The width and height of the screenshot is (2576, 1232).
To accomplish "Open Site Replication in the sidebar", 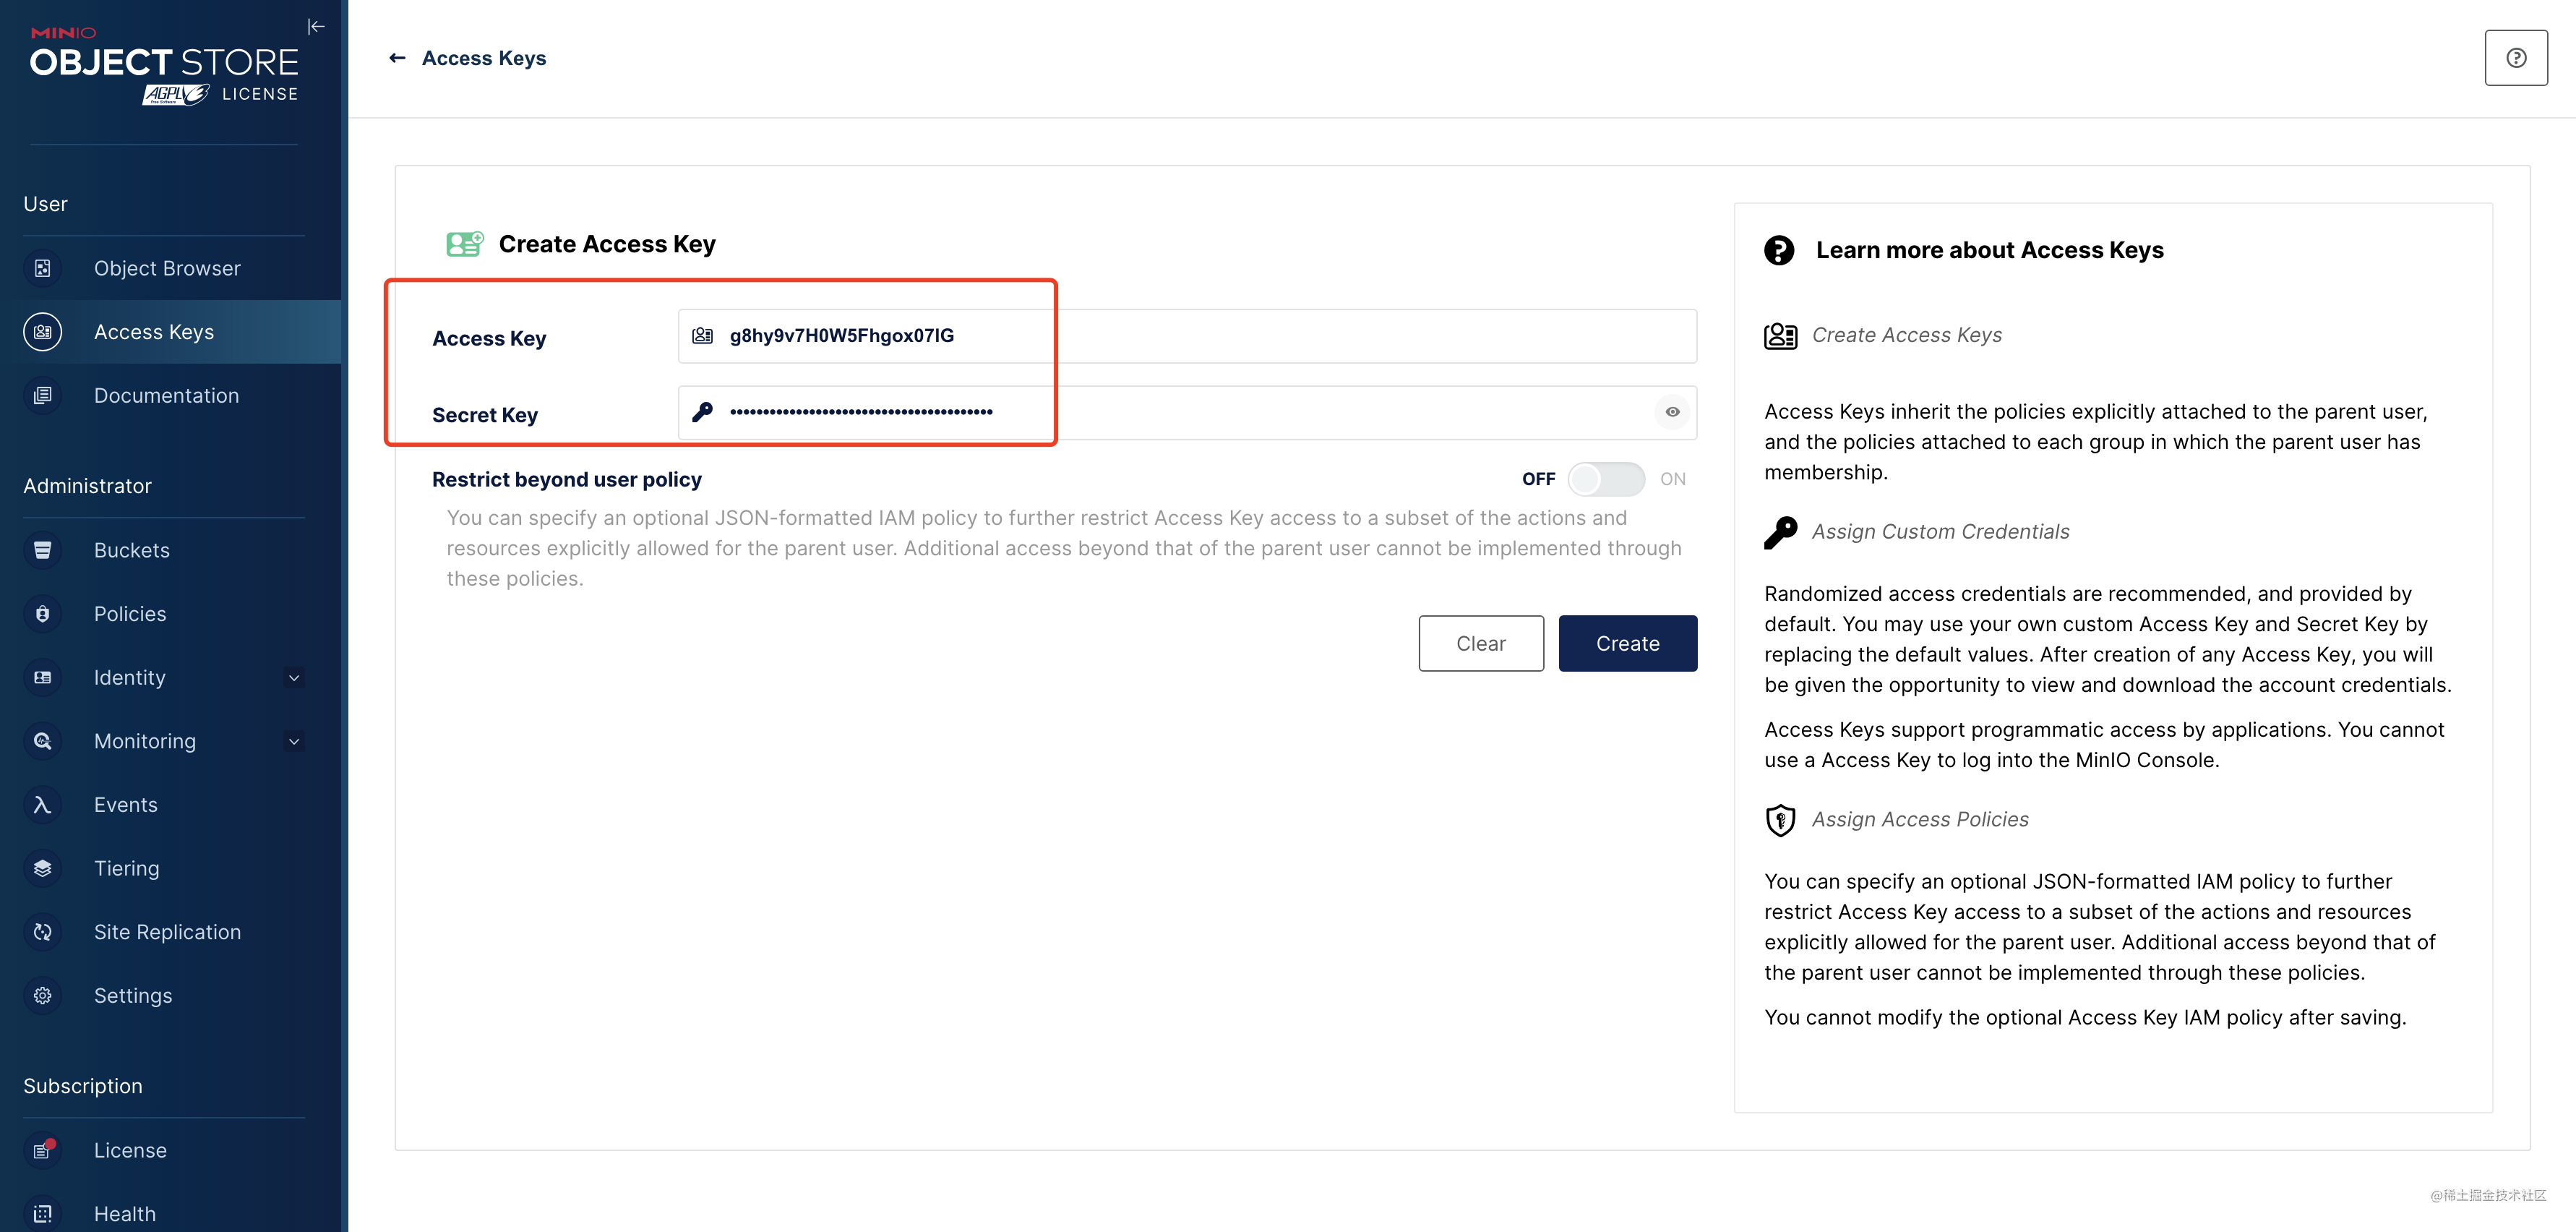I will [170, 932].
